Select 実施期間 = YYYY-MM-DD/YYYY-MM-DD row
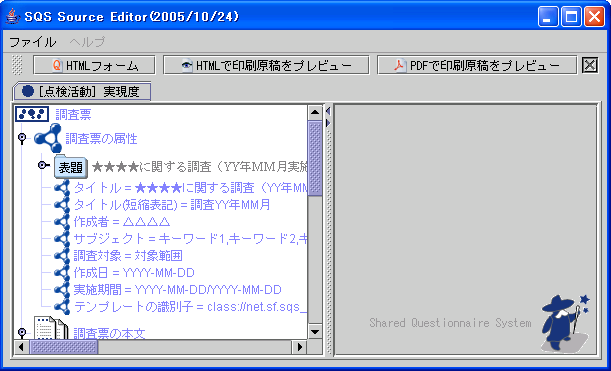Viewport: 611px width, 371px height. [x=177, y=290]
